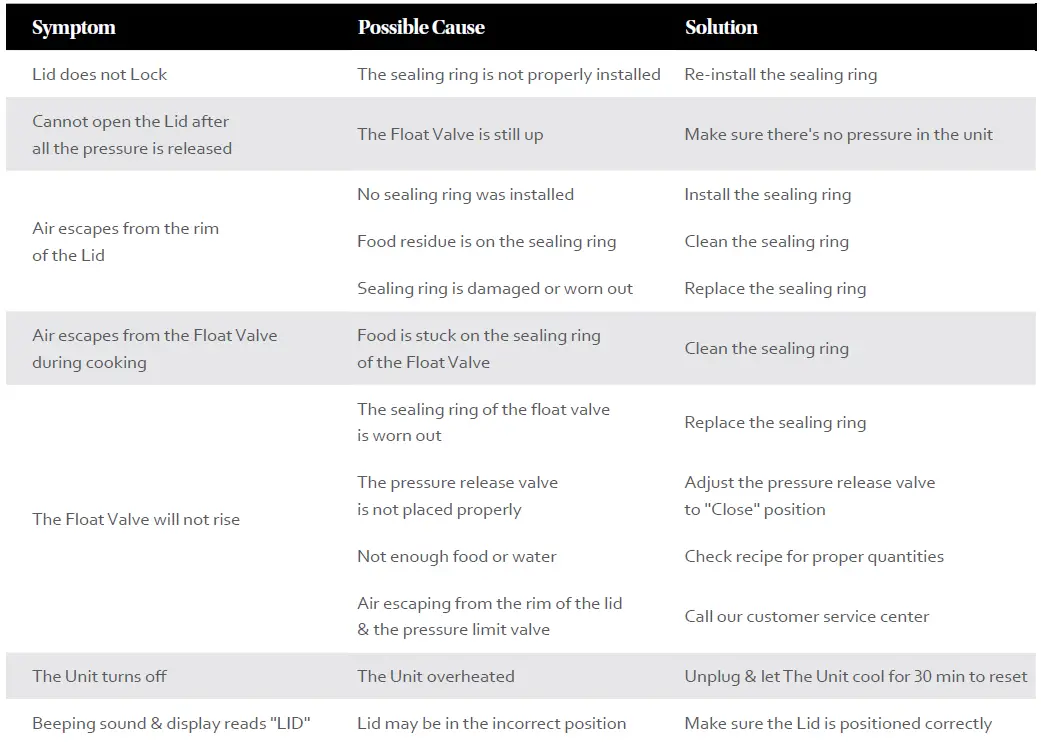
Task: Click 'Make sure the Lid is positioned correctly'
Action: (x=838, y=723)
